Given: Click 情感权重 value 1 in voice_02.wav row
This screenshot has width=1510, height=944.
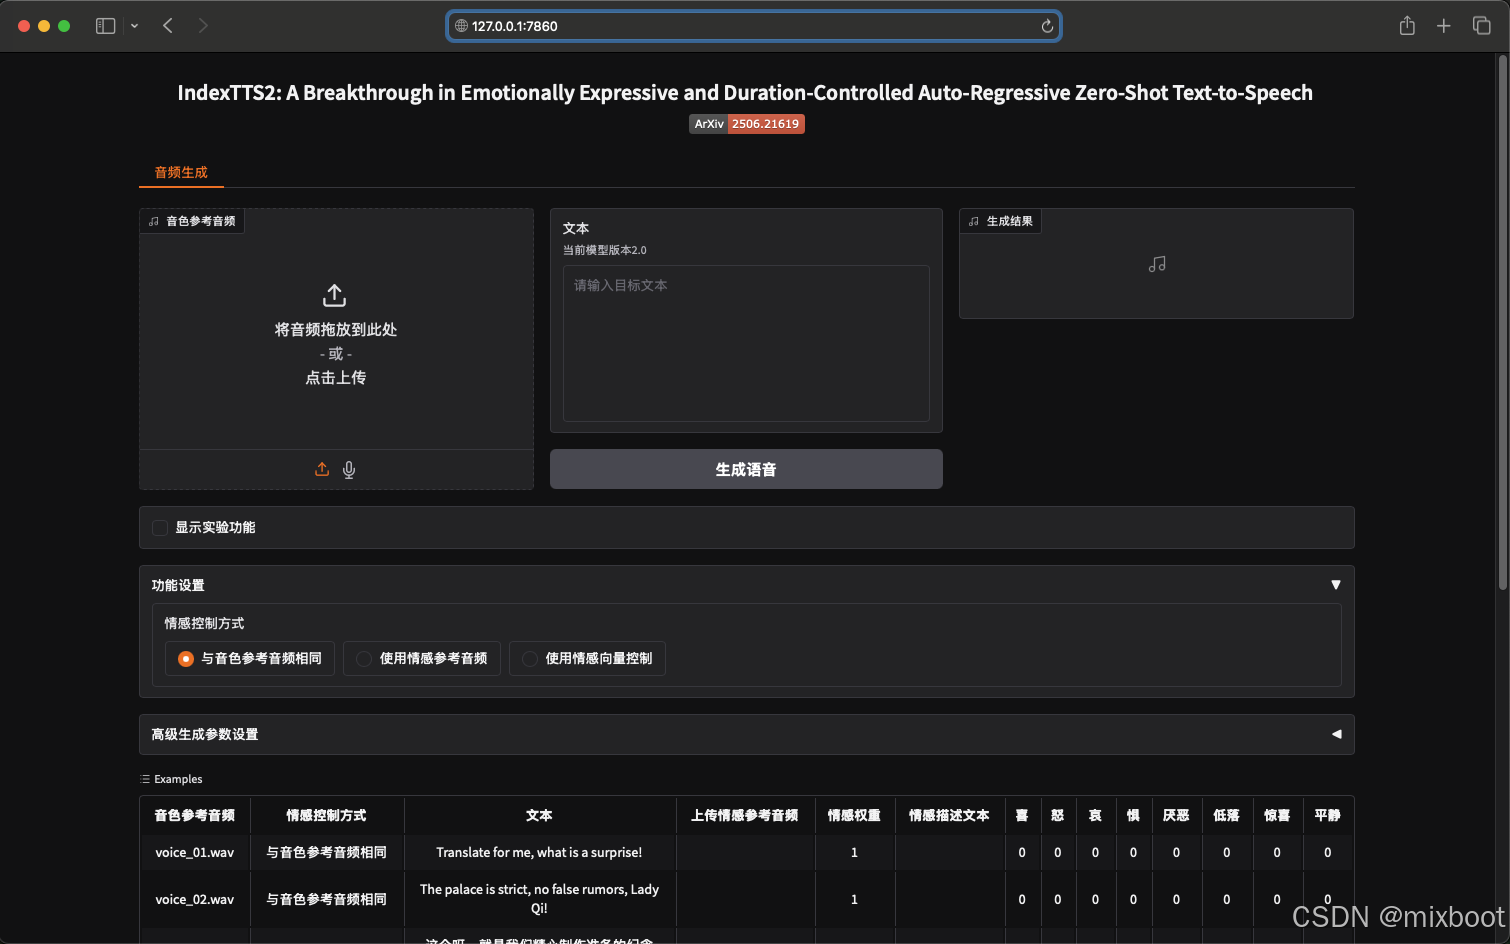Looking at the screenshot, I should click(x=854, y=899).
